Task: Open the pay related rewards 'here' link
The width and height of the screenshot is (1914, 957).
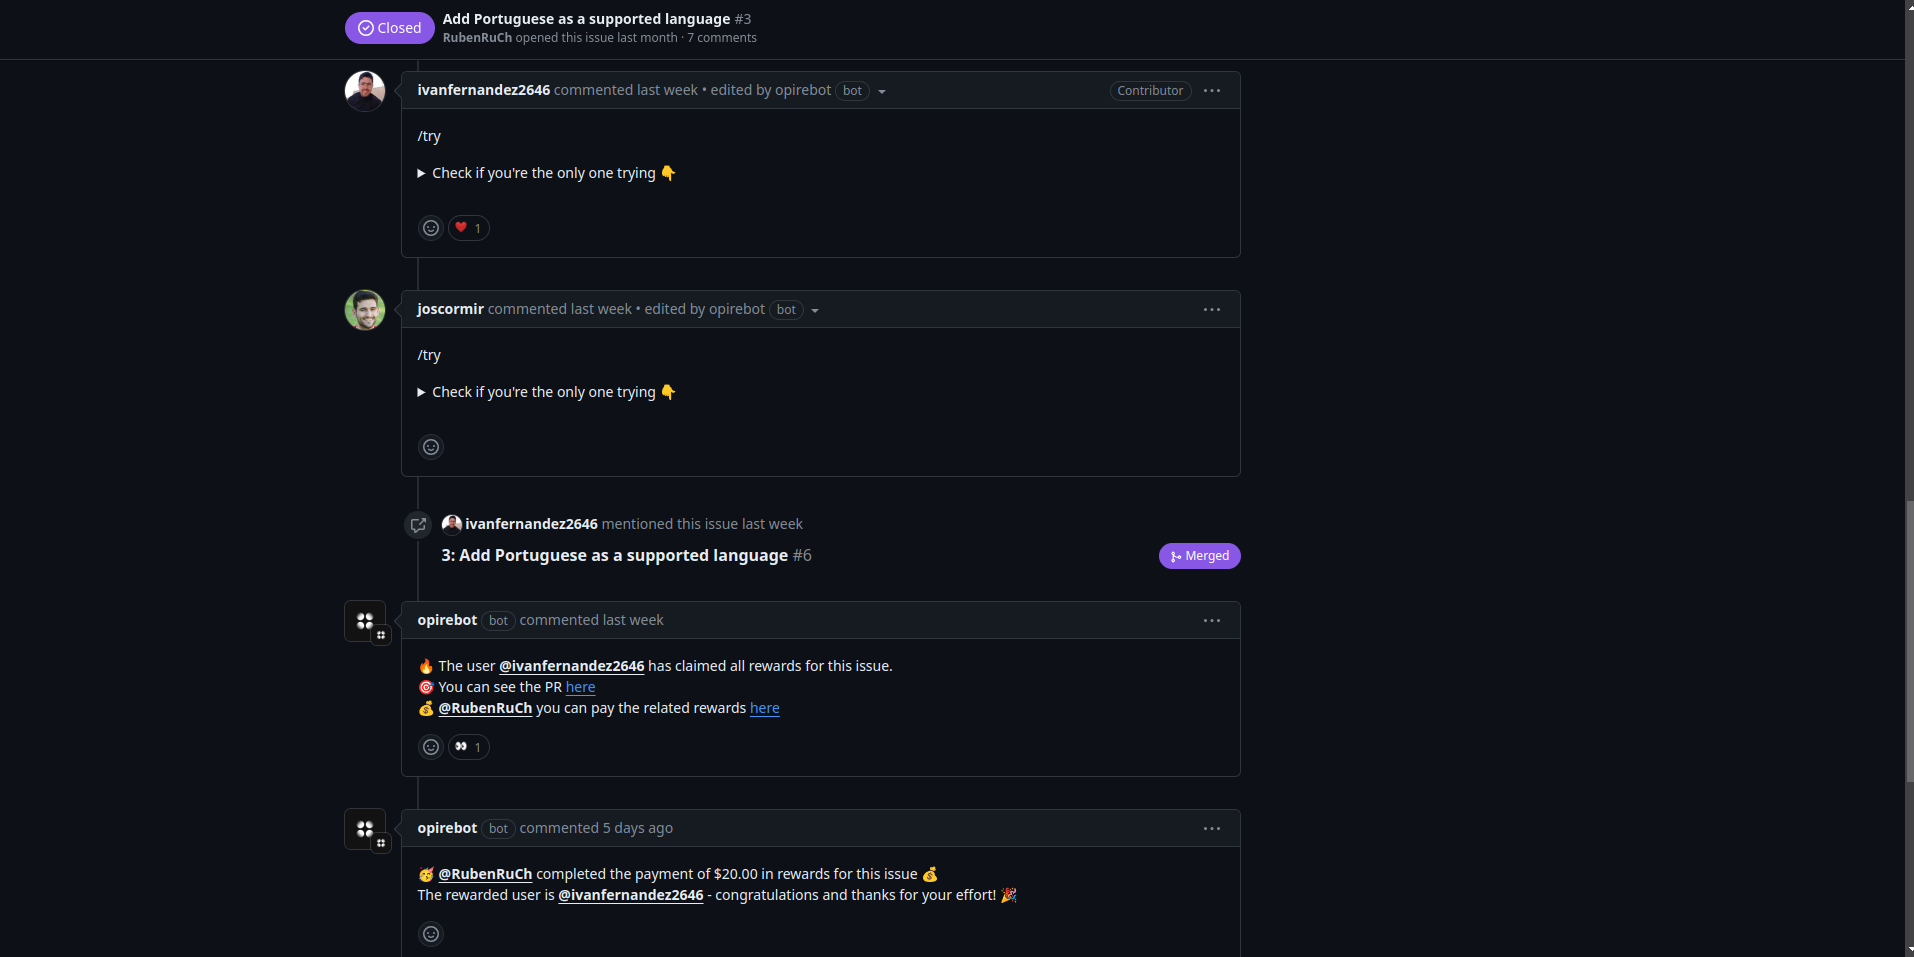Action: (765, 708)
